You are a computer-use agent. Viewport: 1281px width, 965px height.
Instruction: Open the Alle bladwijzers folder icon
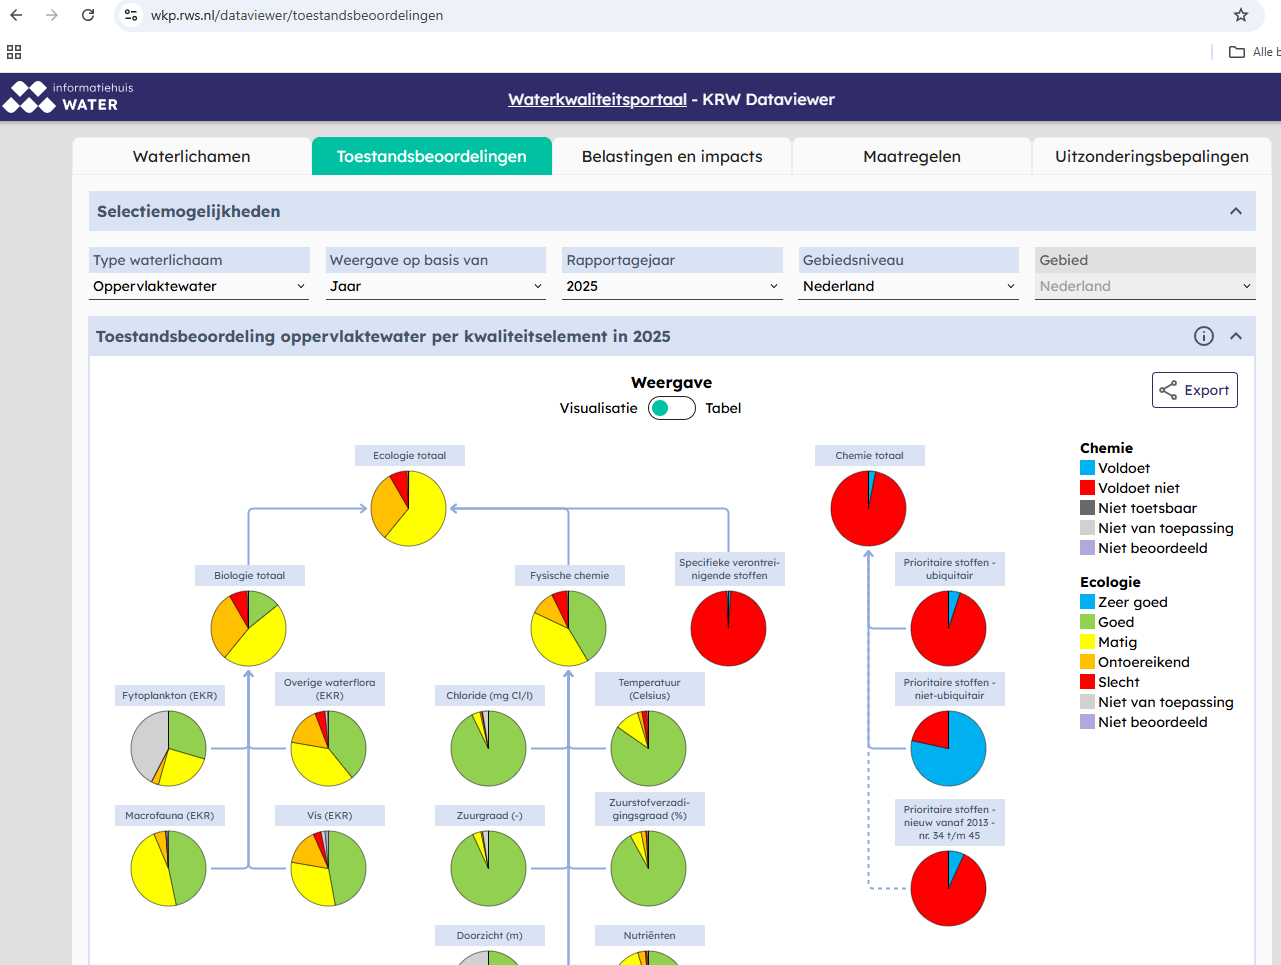pos(1237,52)
